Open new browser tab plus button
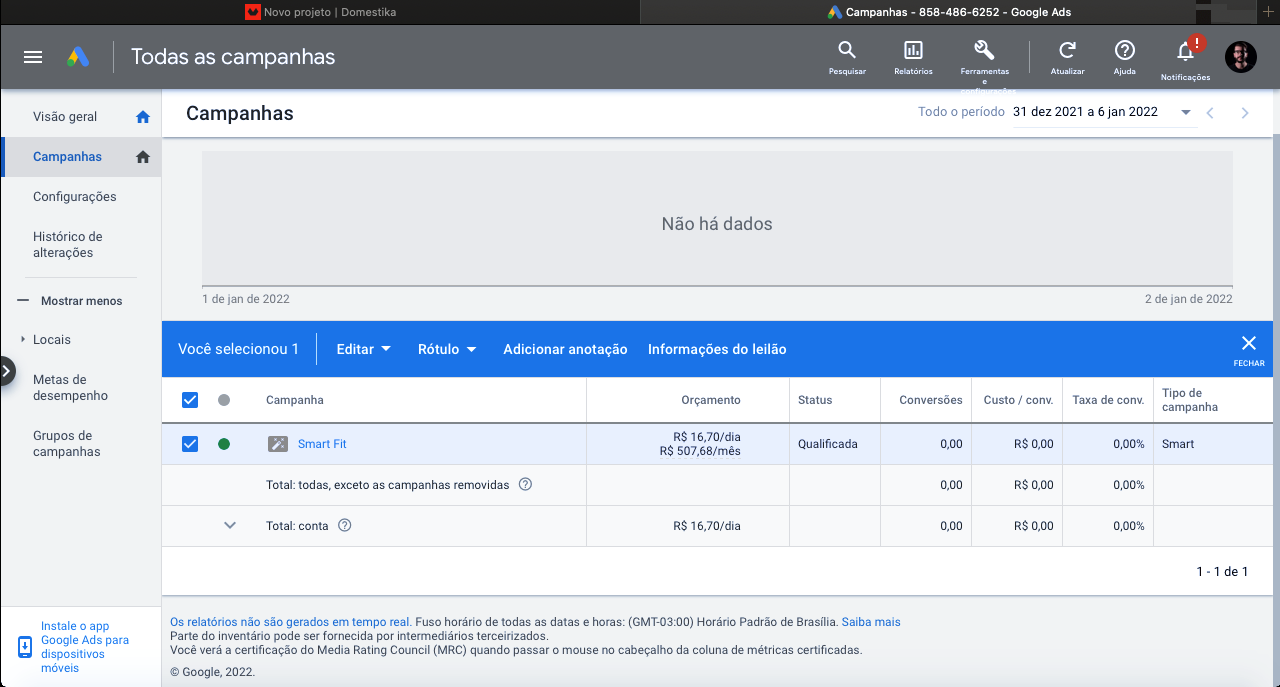 [1269, 12]
